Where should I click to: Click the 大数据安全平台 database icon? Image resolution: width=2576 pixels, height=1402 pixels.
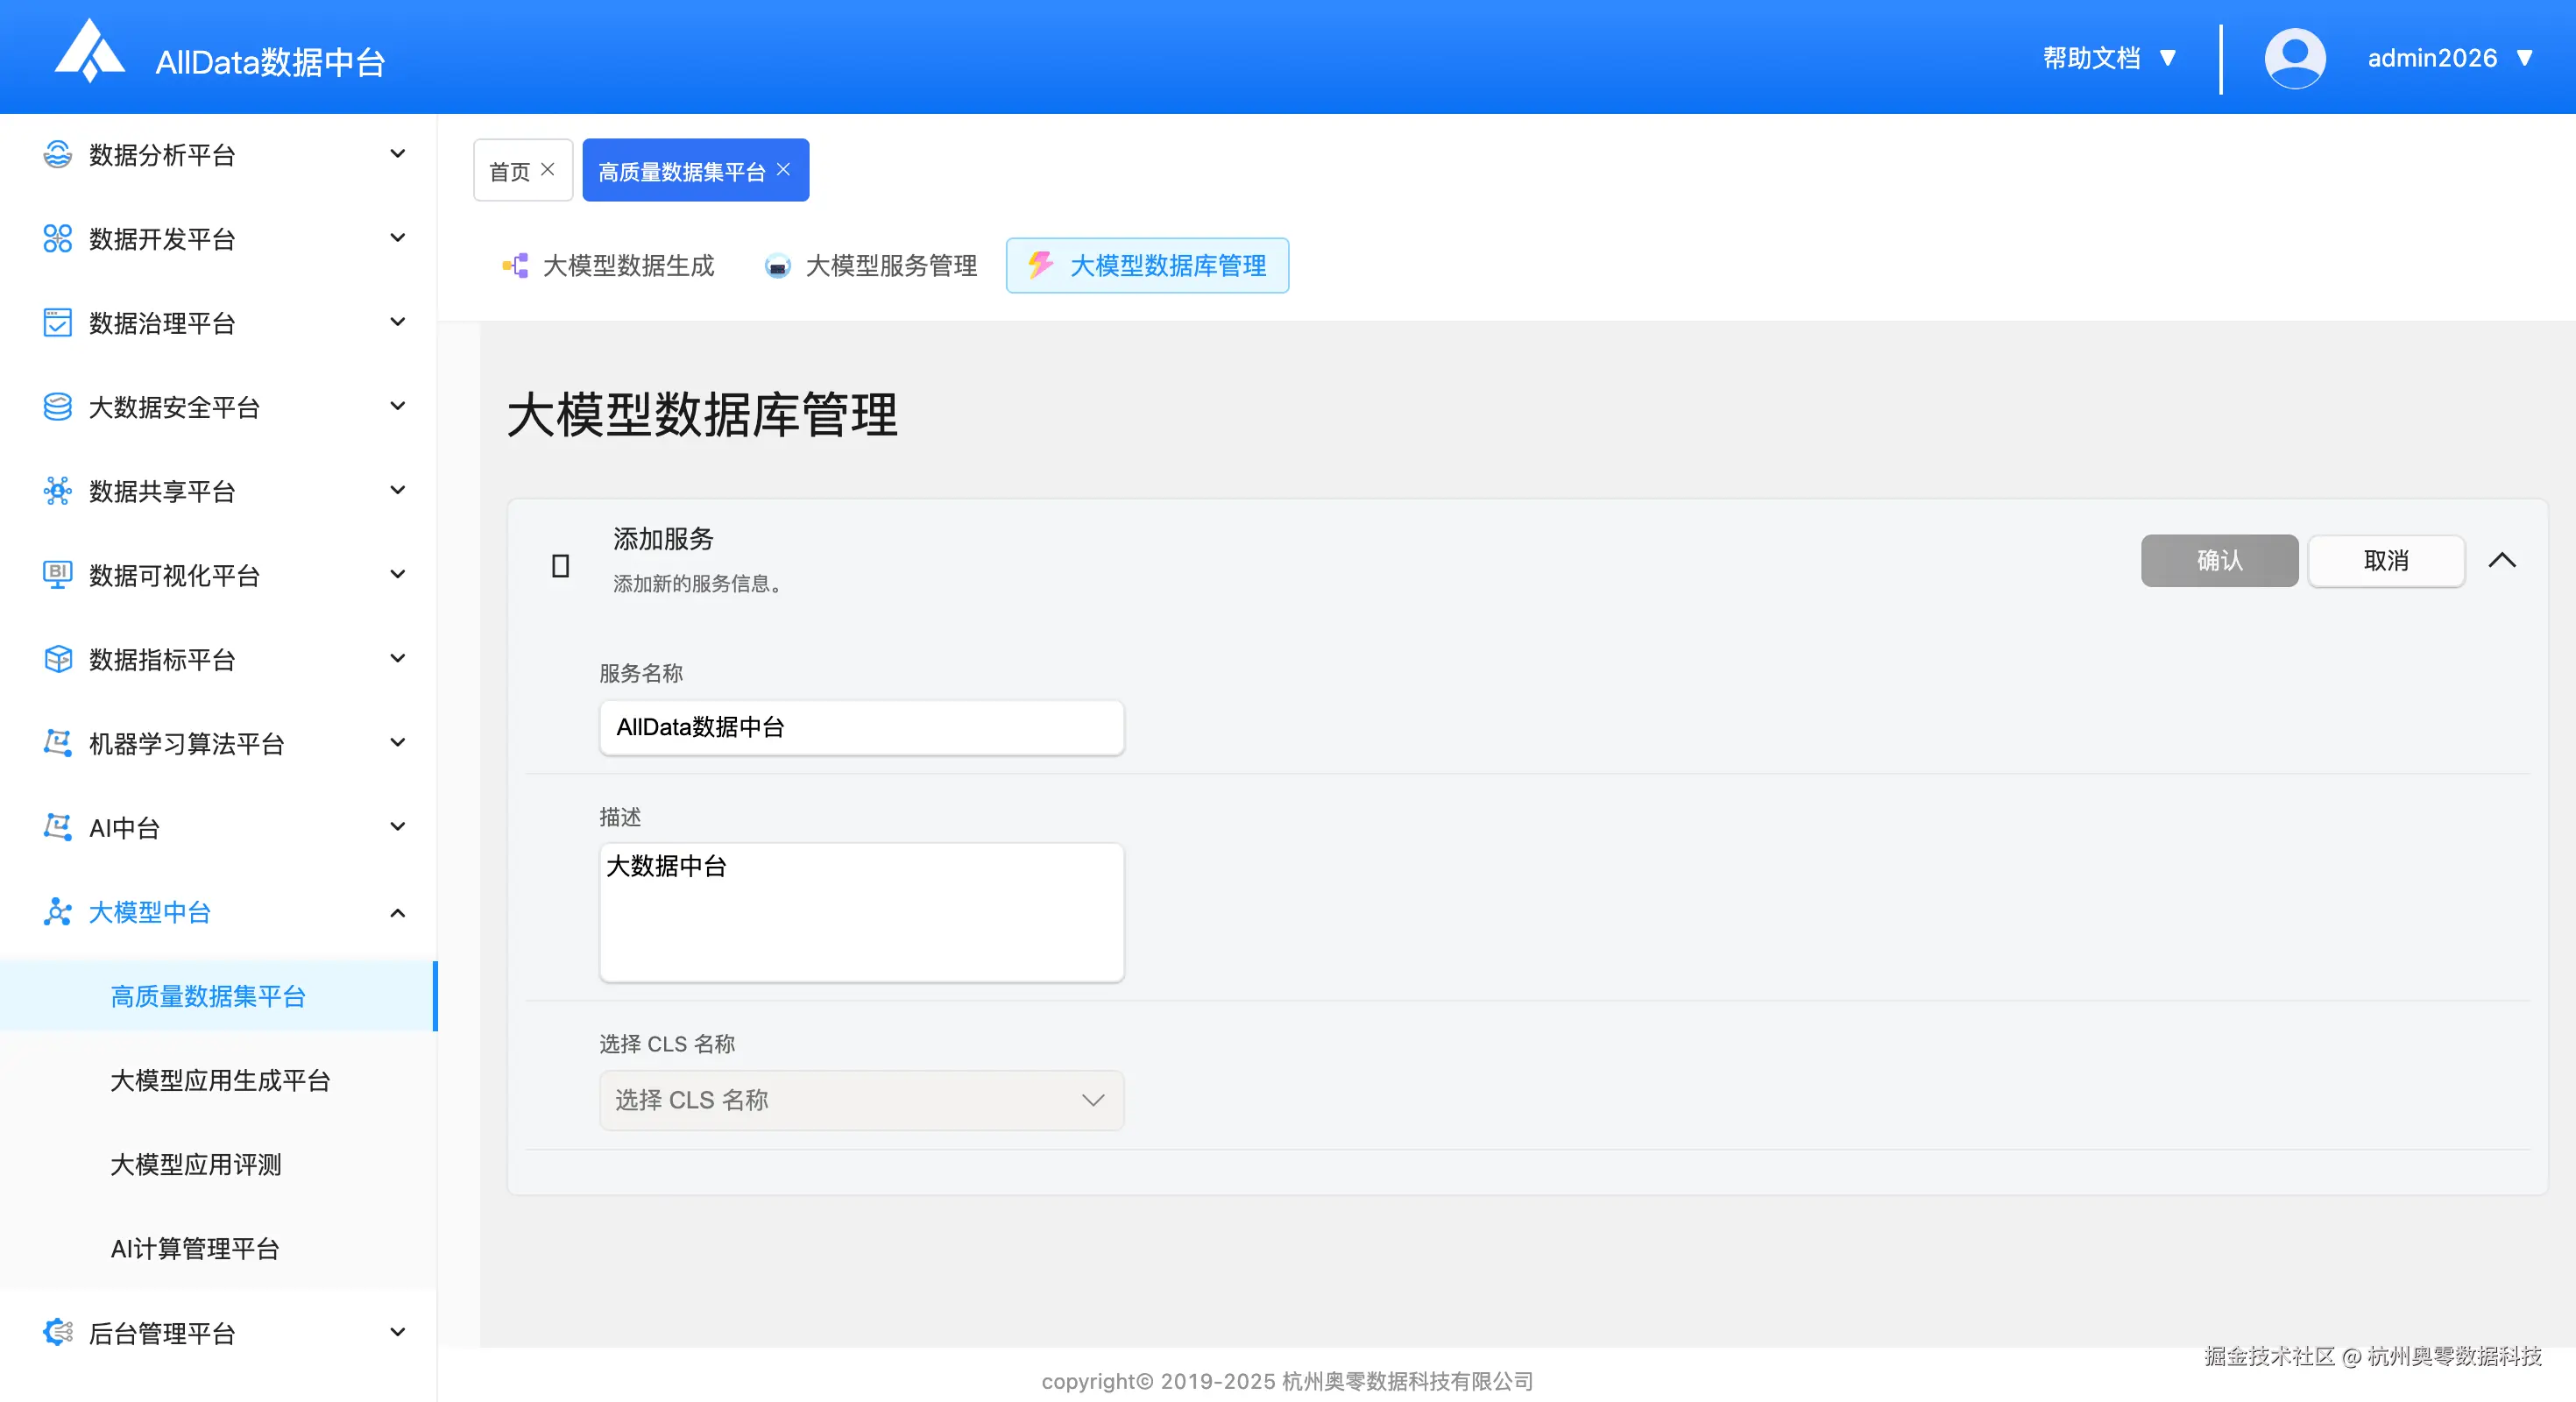click(58, 407)
